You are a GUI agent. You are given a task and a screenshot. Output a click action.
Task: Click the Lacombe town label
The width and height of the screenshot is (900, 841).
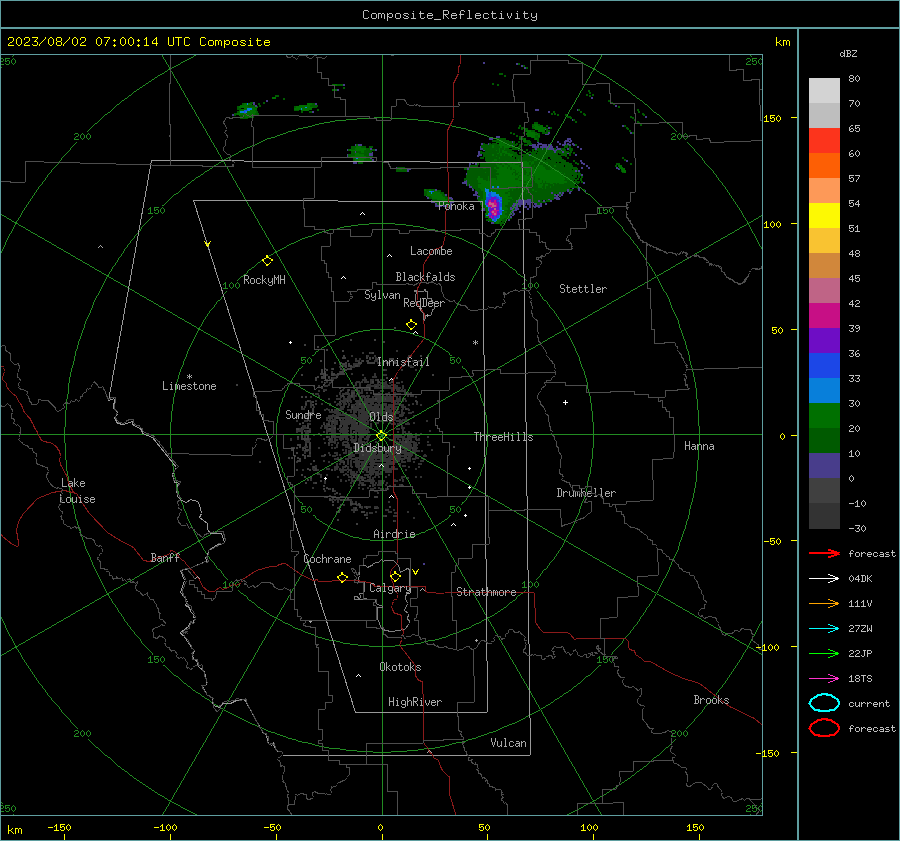(x=431, y=251)
